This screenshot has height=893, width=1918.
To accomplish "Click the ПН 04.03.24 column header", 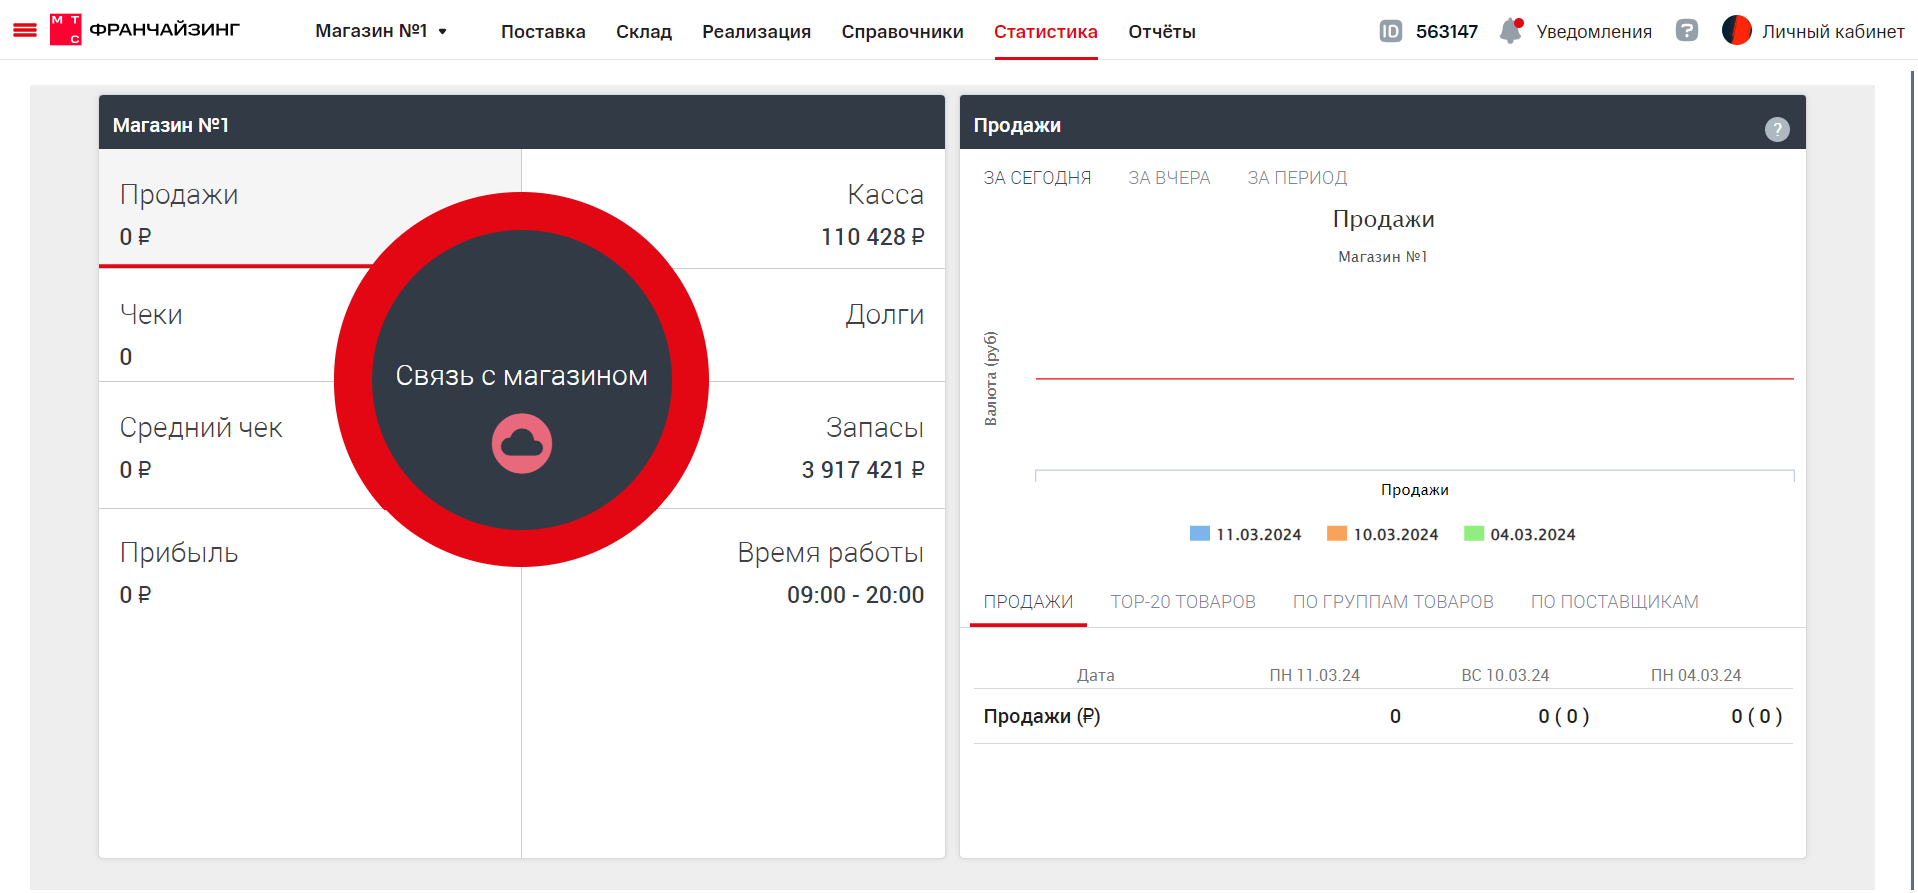I will [1696, 675].
